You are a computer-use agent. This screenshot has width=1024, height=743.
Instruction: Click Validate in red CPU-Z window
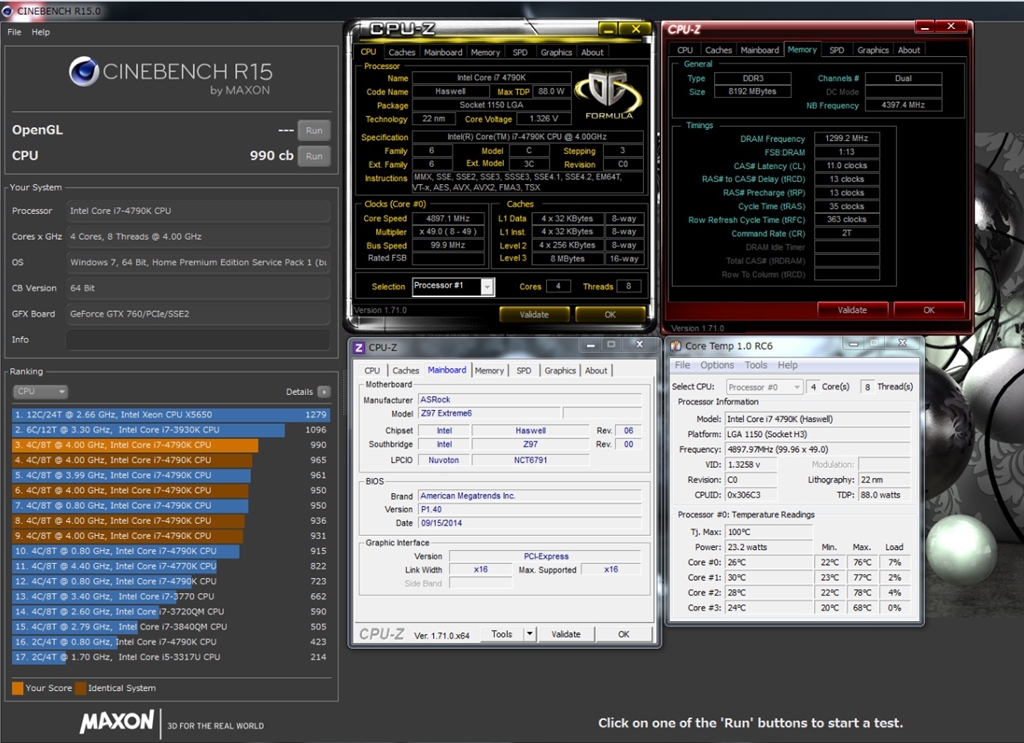[x=852, y=310]
